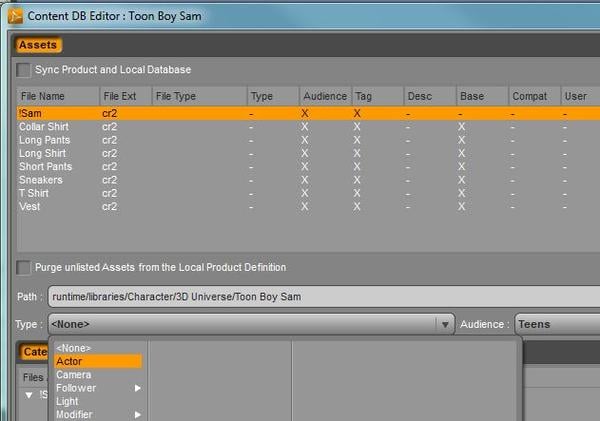The width and height of the screenshot is (600, 421).
Task: Select the !Sam asset row
Action: click(x=308, y=114)
